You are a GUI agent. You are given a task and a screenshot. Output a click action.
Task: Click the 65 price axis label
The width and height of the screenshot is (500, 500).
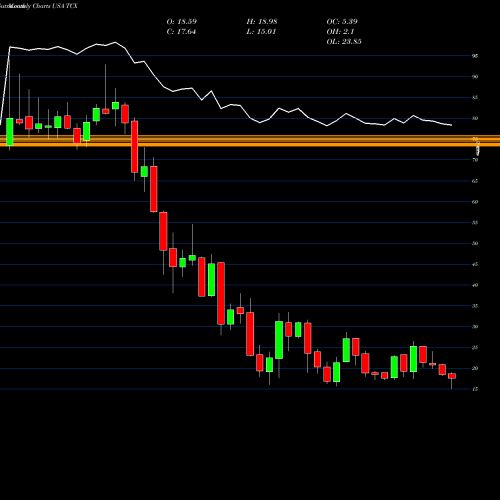pyautogui.click(x=475, y=181)
